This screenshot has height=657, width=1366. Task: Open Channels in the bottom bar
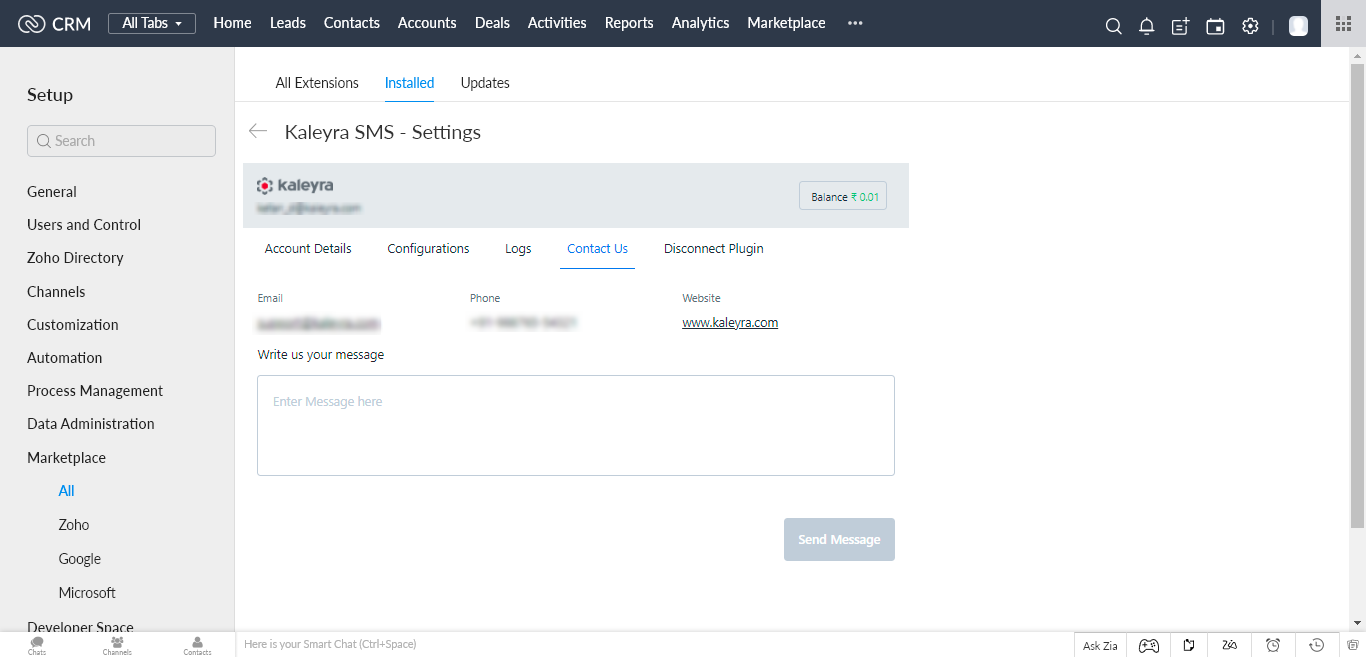pyautogui.click(x=117, y=646)
